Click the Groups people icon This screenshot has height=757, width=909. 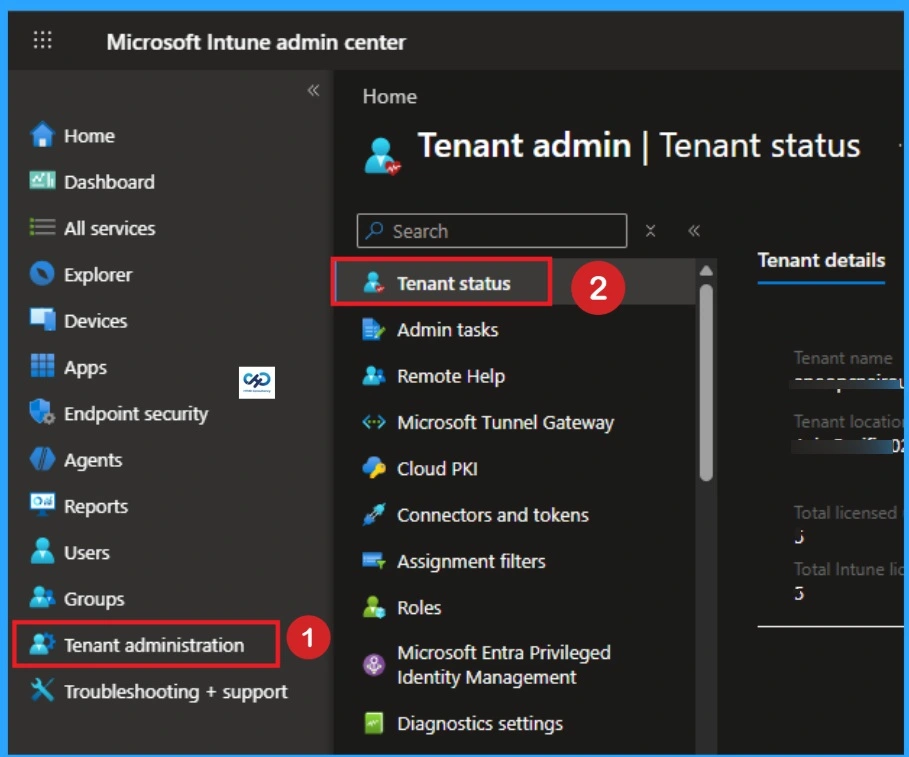click(x=42, y=597)
